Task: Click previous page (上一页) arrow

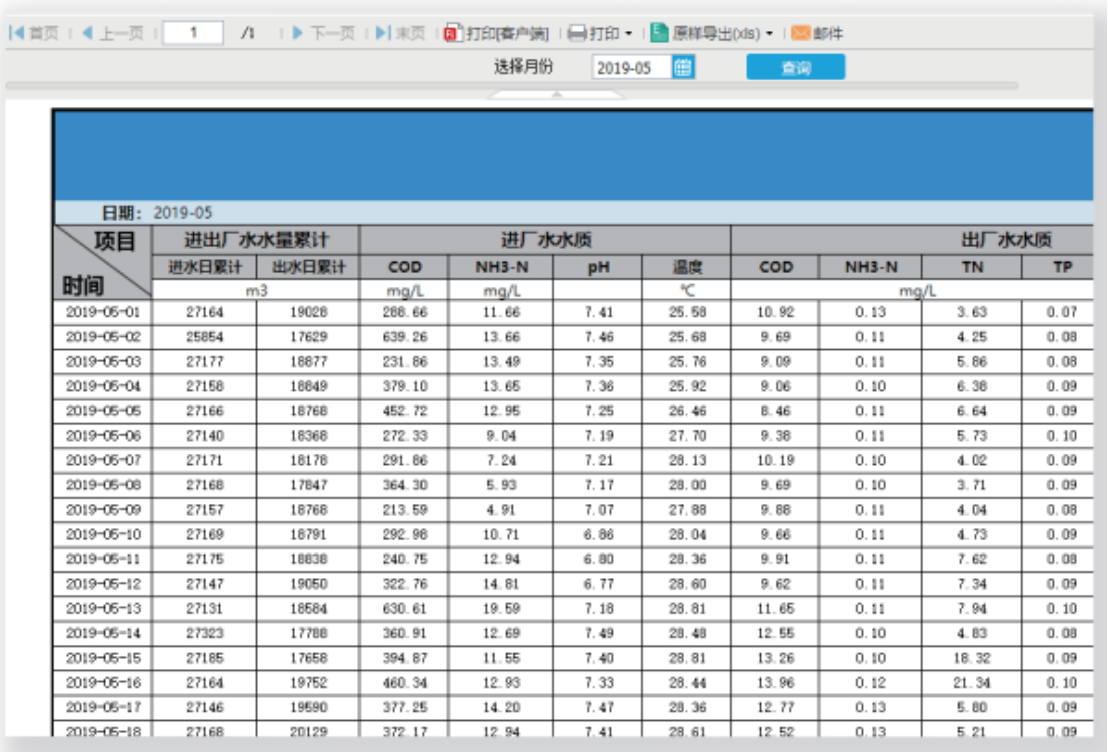Action: [x=88, y=33]
